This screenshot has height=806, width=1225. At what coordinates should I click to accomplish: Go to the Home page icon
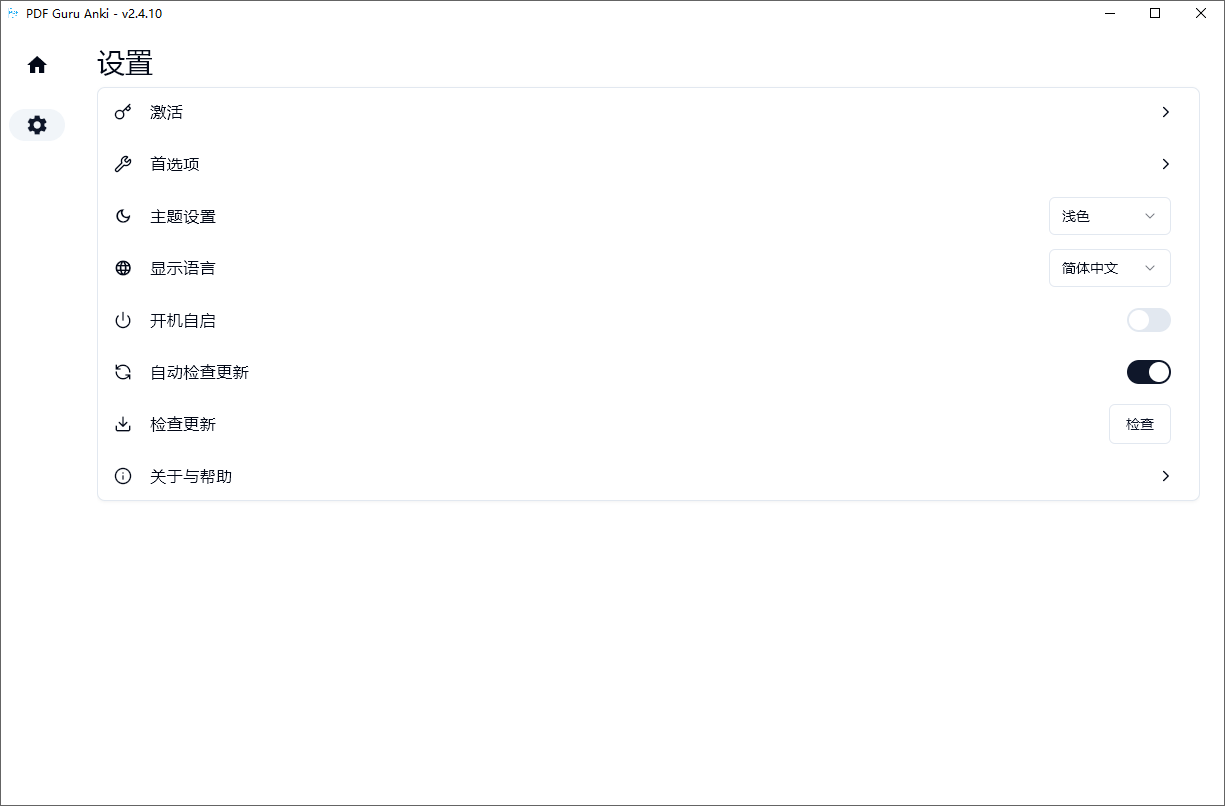point(37,65)
